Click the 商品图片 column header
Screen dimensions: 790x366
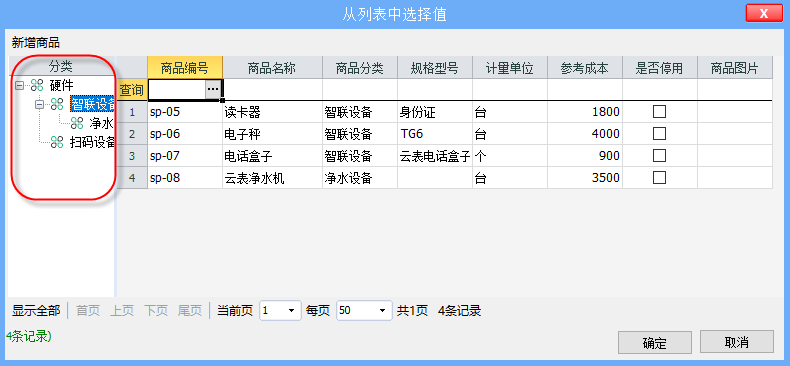(x=735, y=68)
